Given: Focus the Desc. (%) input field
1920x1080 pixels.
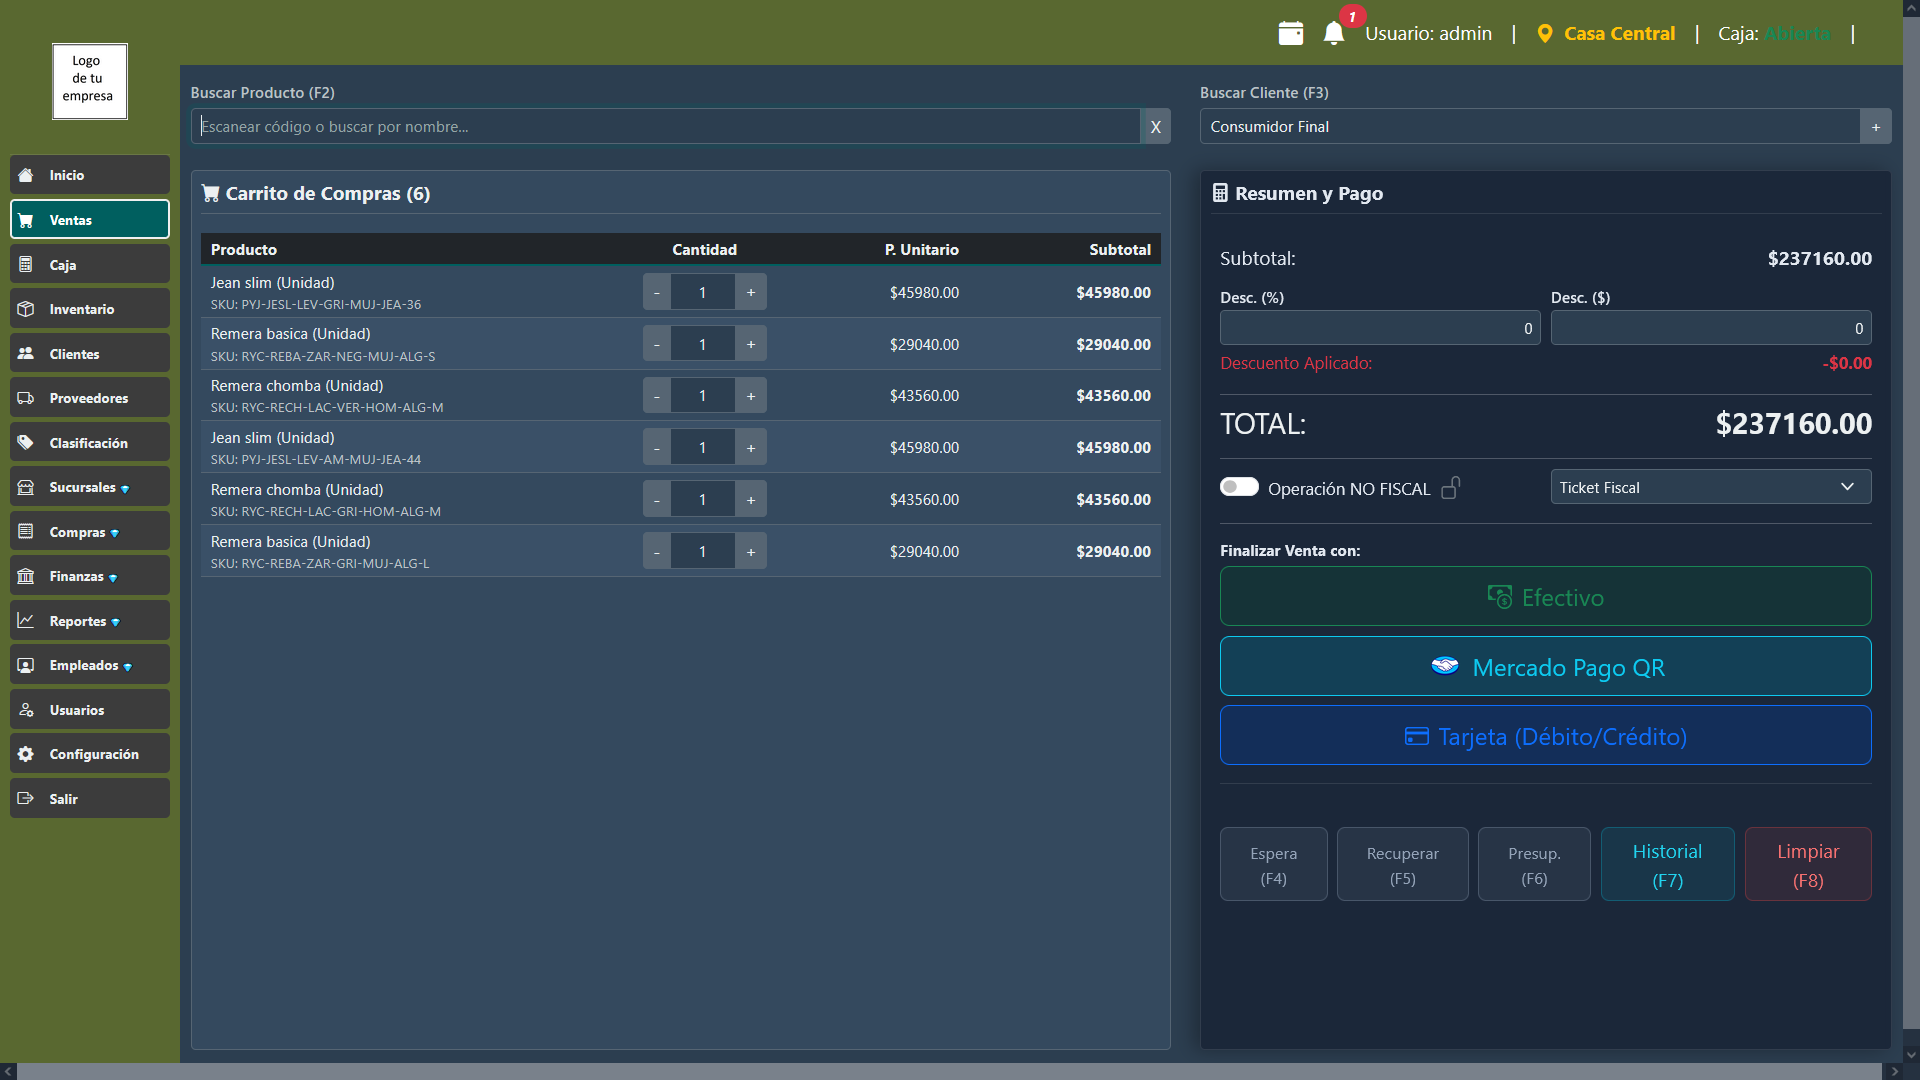Looking at the screenshot, I should coord(1379,328).
